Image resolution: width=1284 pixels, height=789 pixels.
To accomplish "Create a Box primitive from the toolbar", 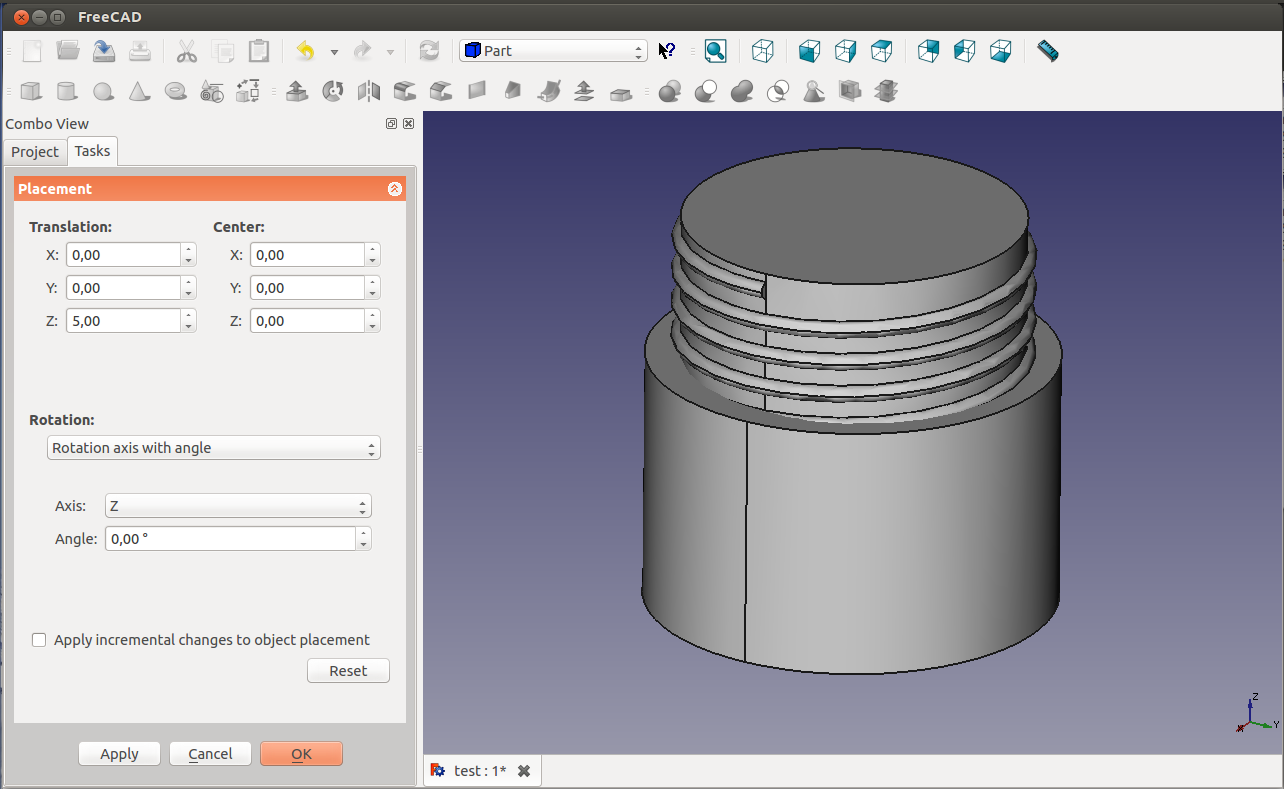I will coord(31,92).
